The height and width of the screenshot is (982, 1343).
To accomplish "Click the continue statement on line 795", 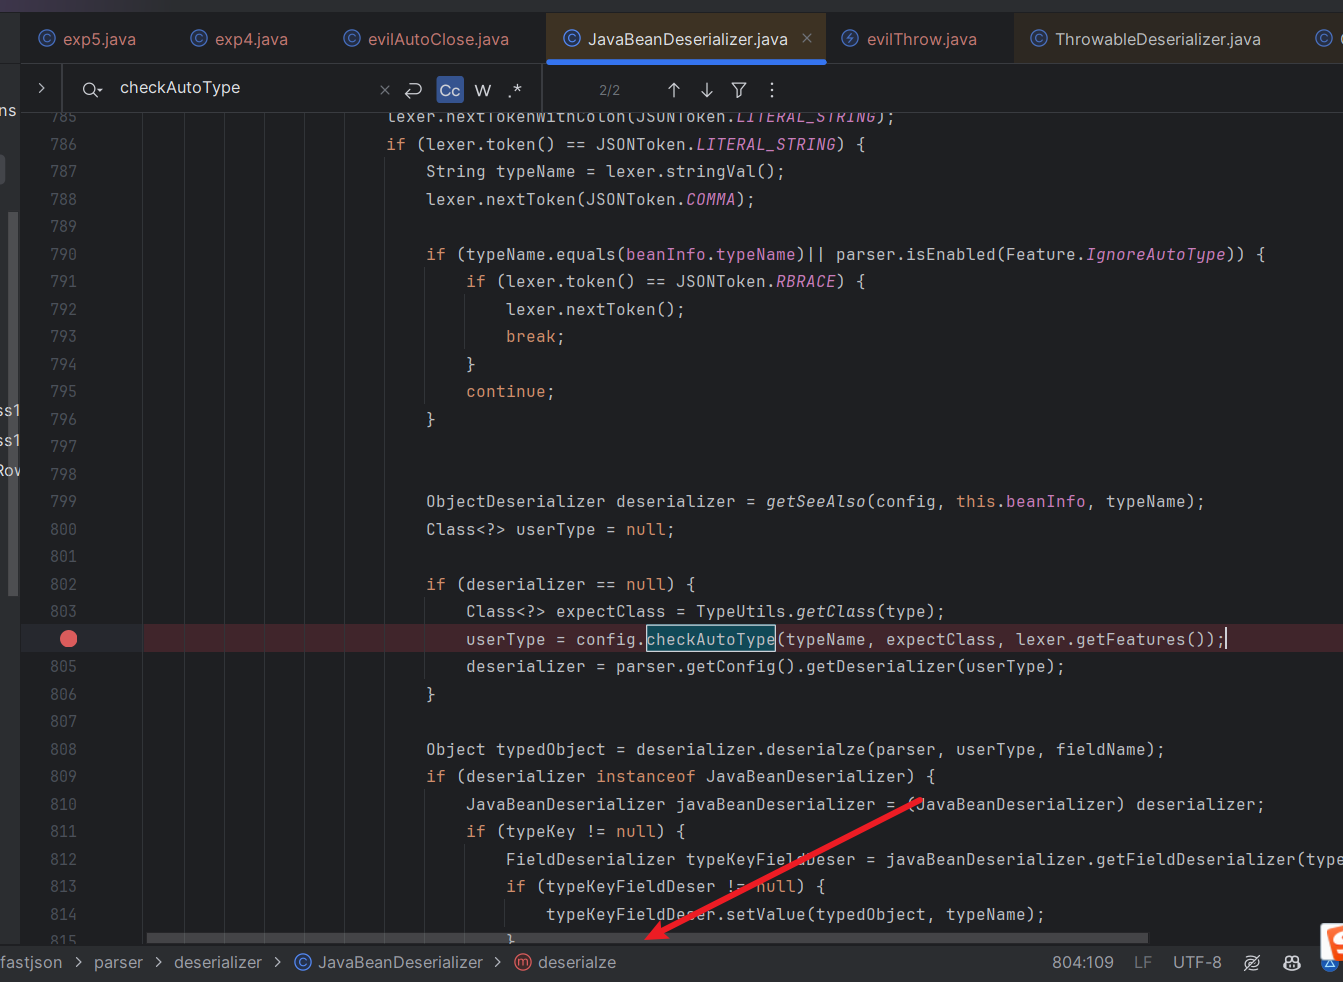I will coord(506,392).
